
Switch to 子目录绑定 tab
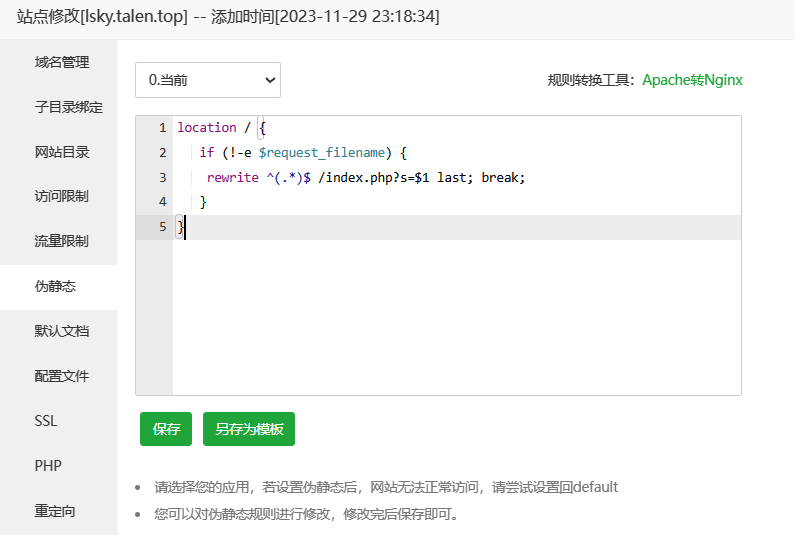68,107
